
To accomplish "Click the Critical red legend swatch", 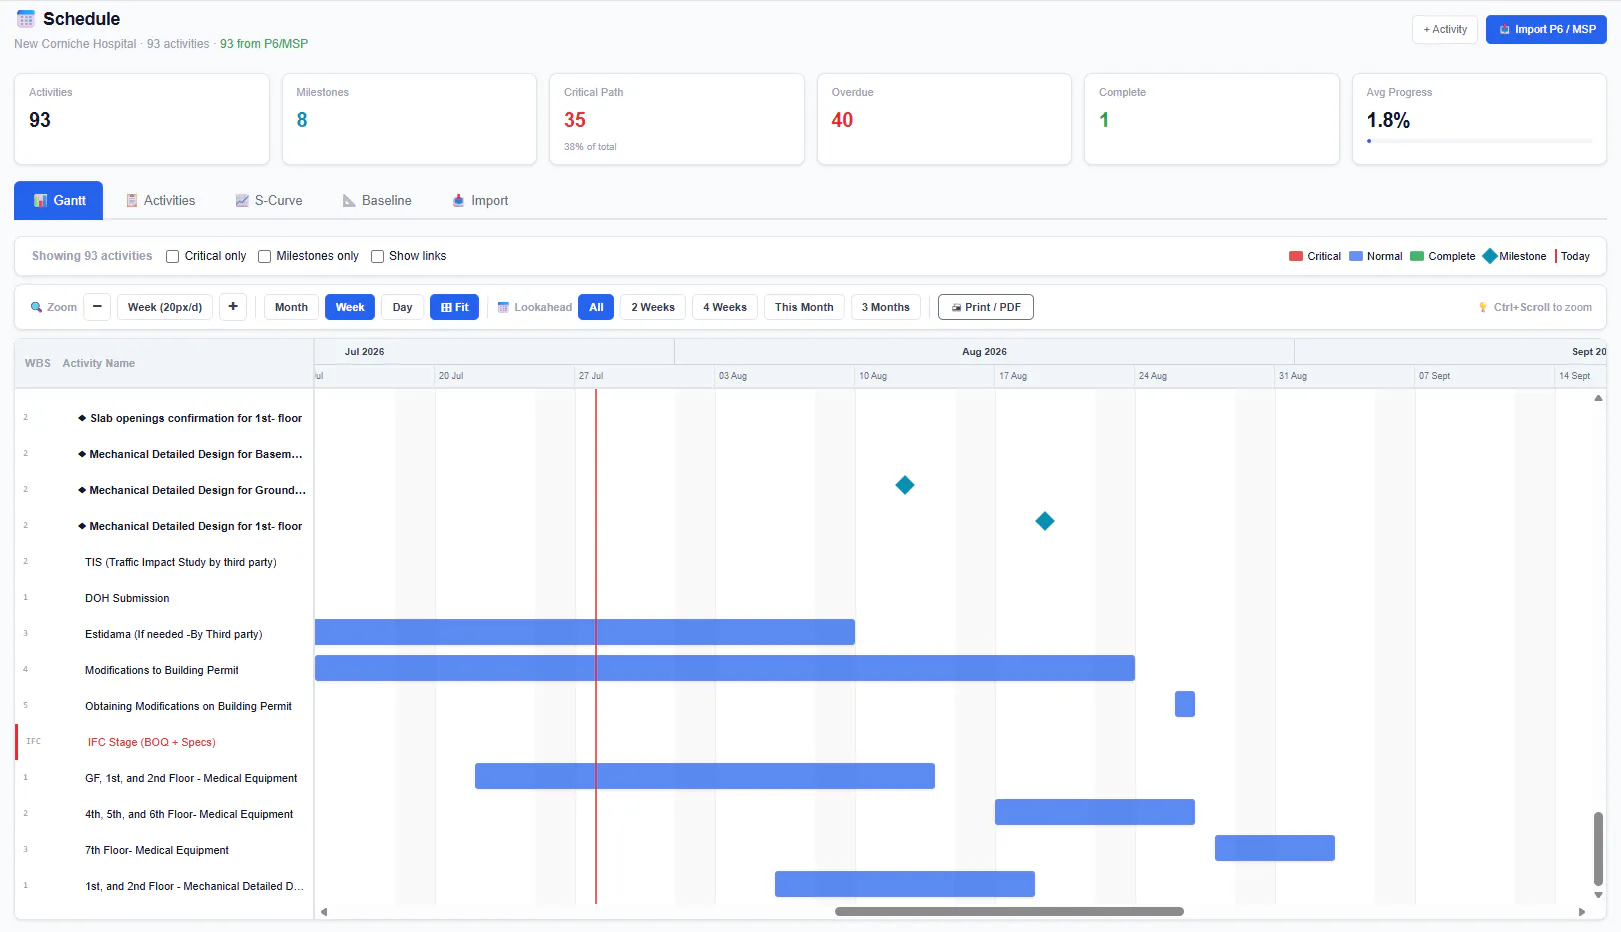I will point(1296,256).
